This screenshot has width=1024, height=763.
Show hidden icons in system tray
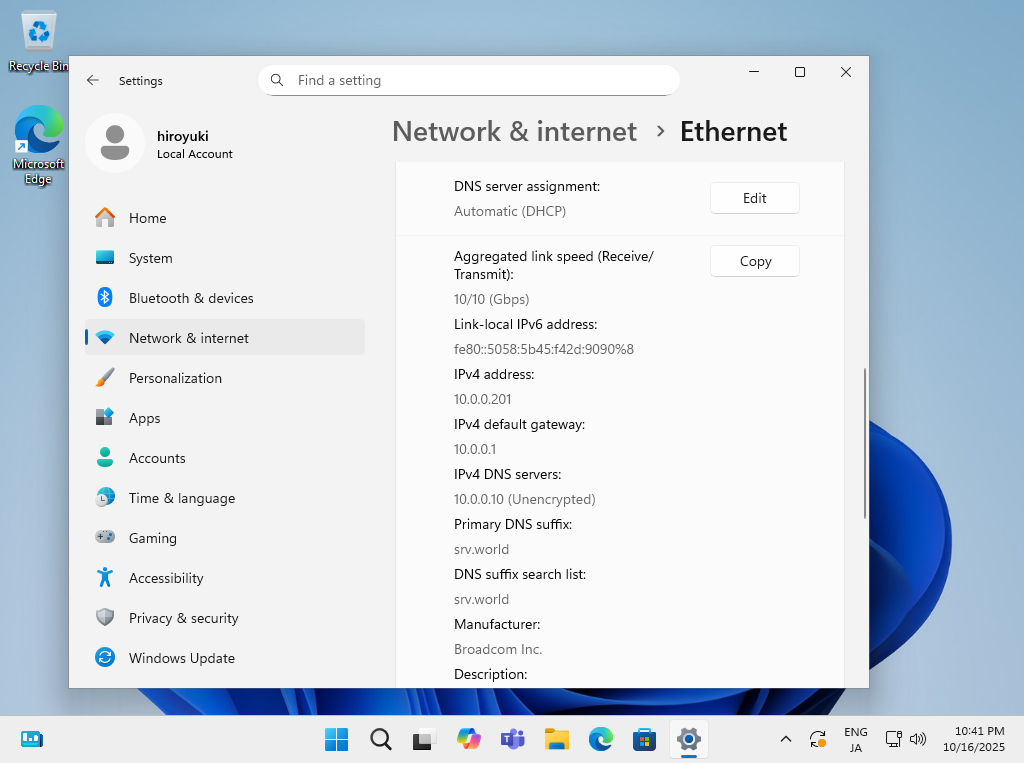[x=786, y=740]
